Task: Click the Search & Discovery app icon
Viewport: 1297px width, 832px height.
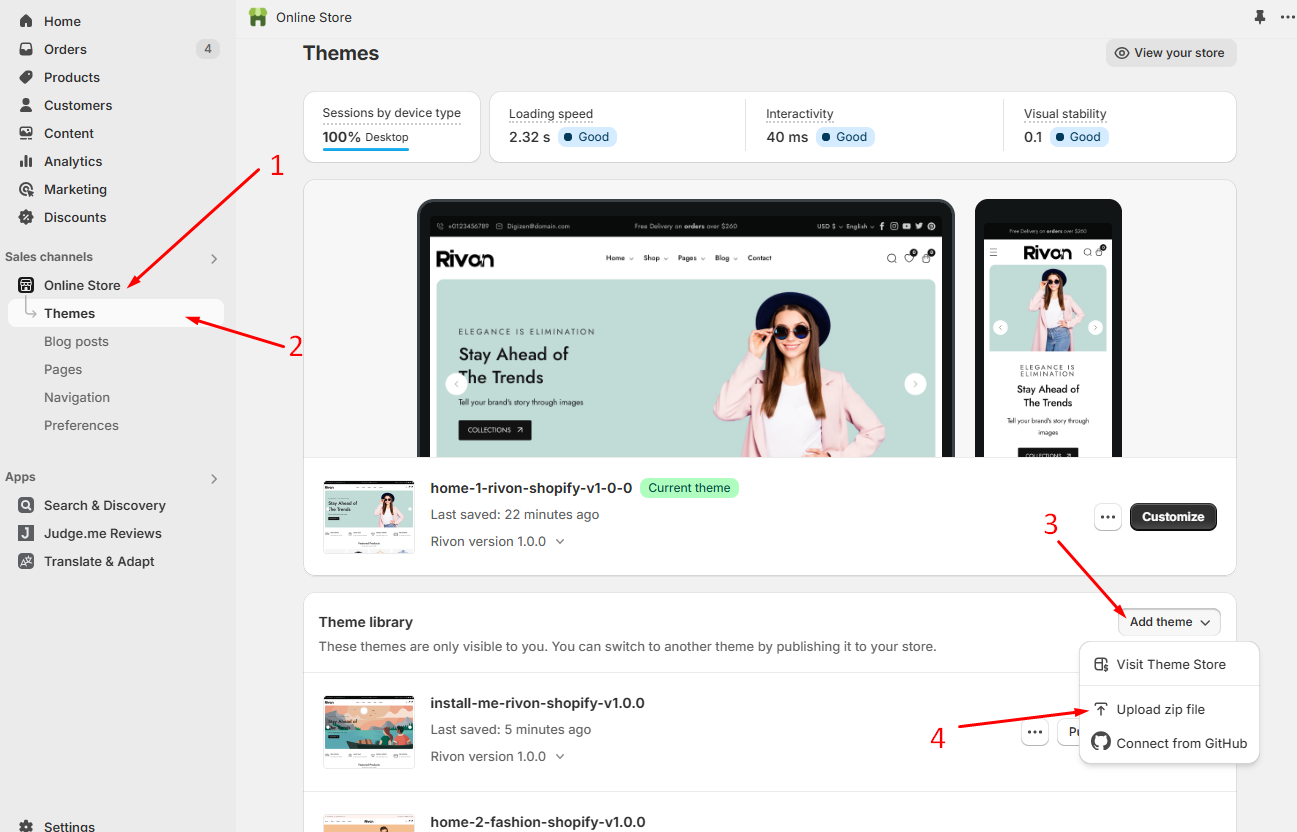Action: (26, 505)
